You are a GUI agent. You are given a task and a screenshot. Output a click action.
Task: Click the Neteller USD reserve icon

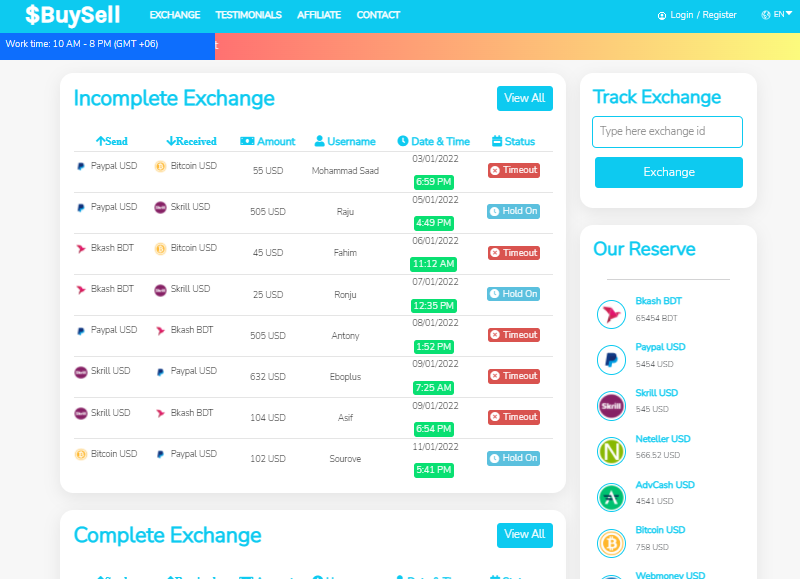coord(611,451)
